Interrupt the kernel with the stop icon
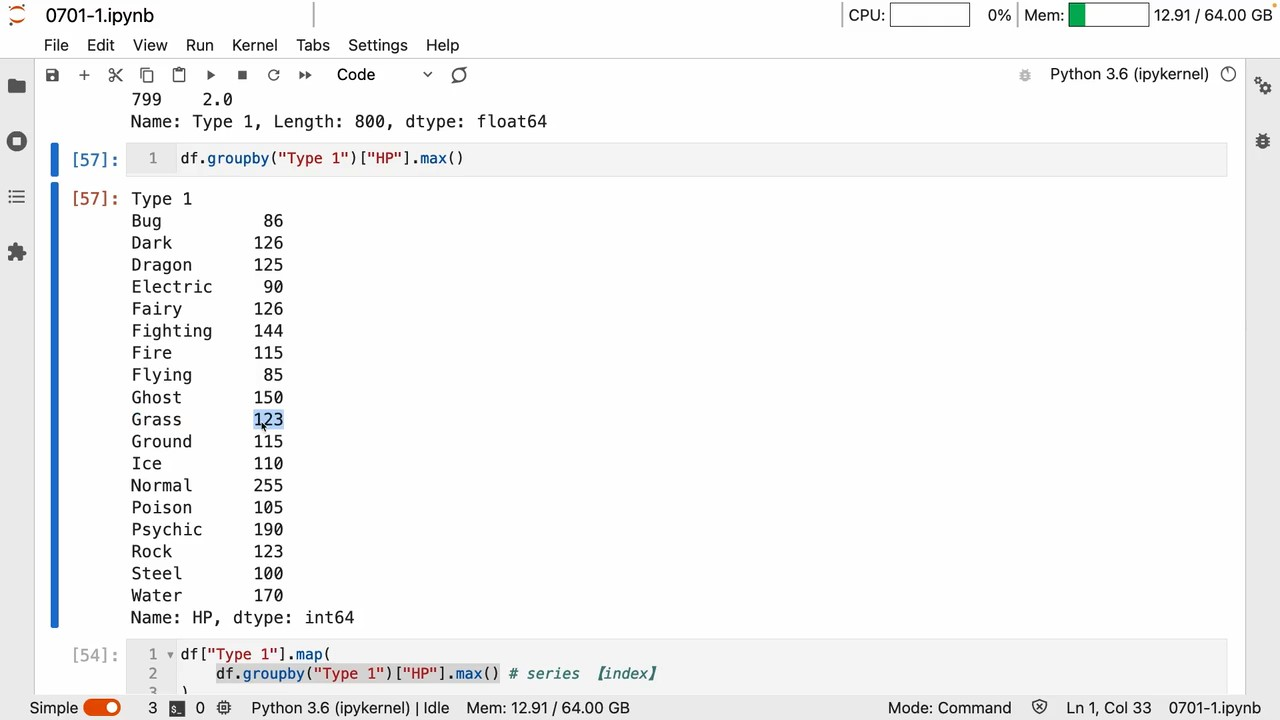 (242, 75)
